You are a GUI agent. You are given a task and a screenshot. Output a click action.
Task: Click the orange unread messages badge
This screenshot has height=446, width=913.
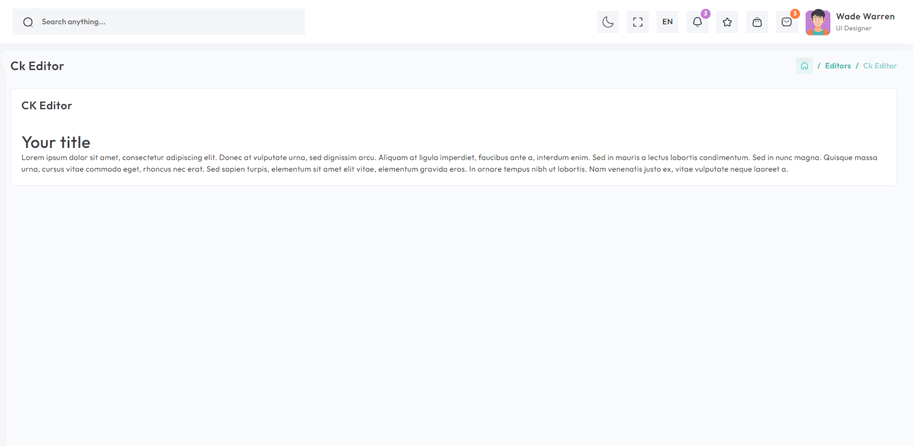(795, 14)
